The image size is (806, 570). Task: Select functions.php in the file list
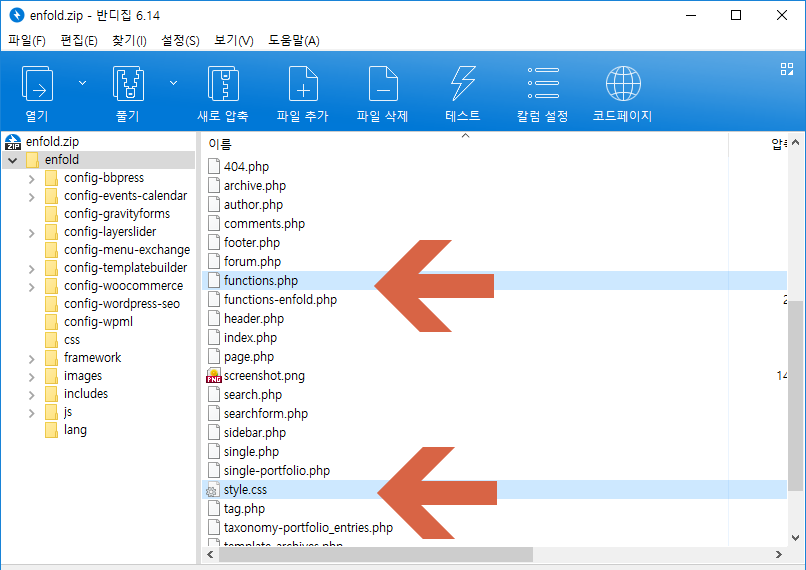(260, 281)
